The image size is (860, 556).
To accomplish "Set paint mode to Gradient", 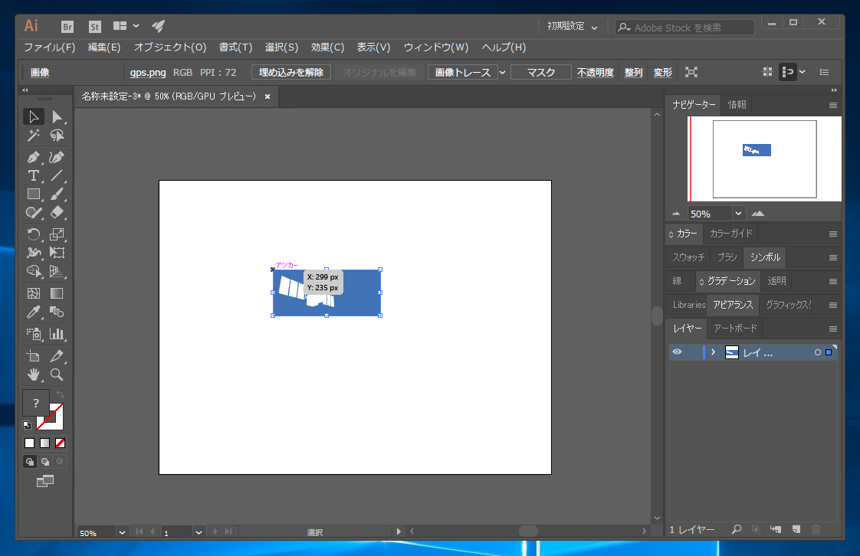I will coord(45,443).
